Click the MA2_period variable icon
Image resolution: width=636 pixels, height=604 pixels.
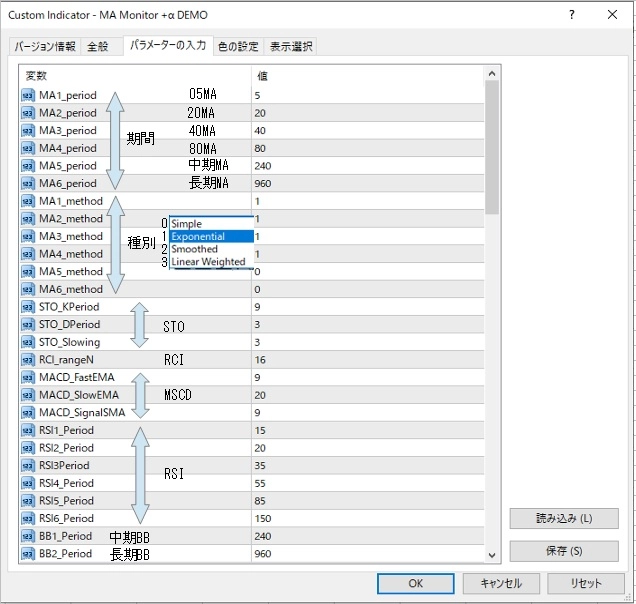tap(28, 113)
